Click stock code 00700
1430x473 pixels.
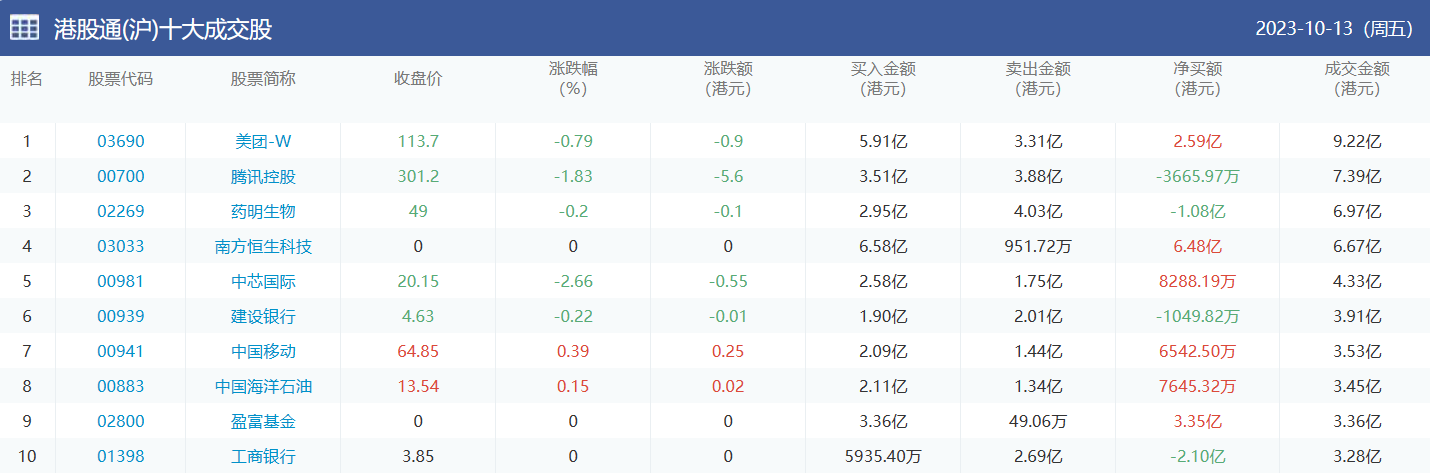click(x=120, y=177)
